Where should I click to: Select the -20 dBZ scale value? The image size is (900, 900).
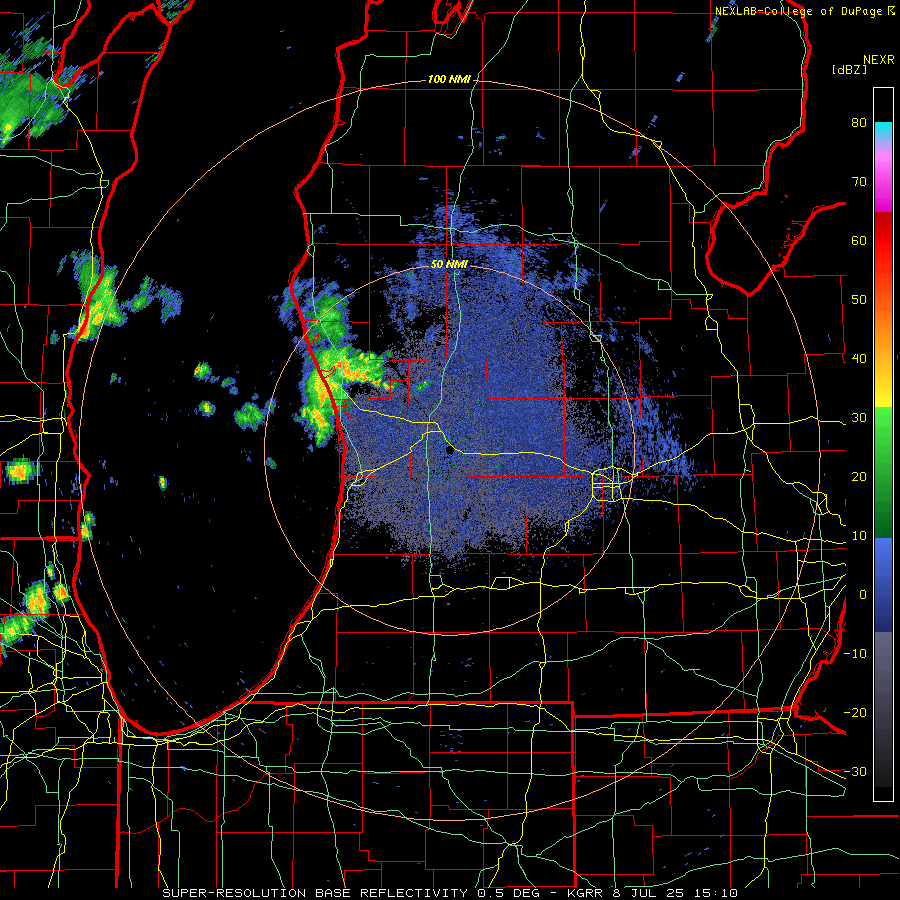point(855,712)
